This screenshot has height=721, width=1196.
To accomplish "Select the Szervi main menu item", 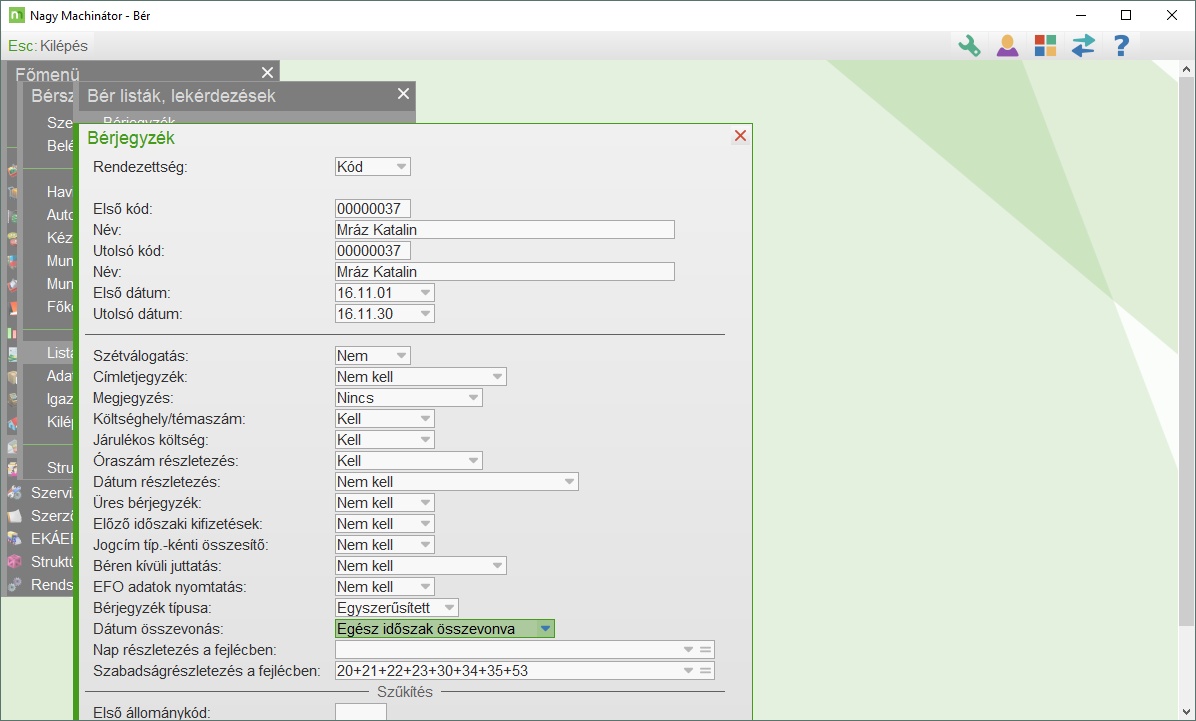I will coord(52,493).
